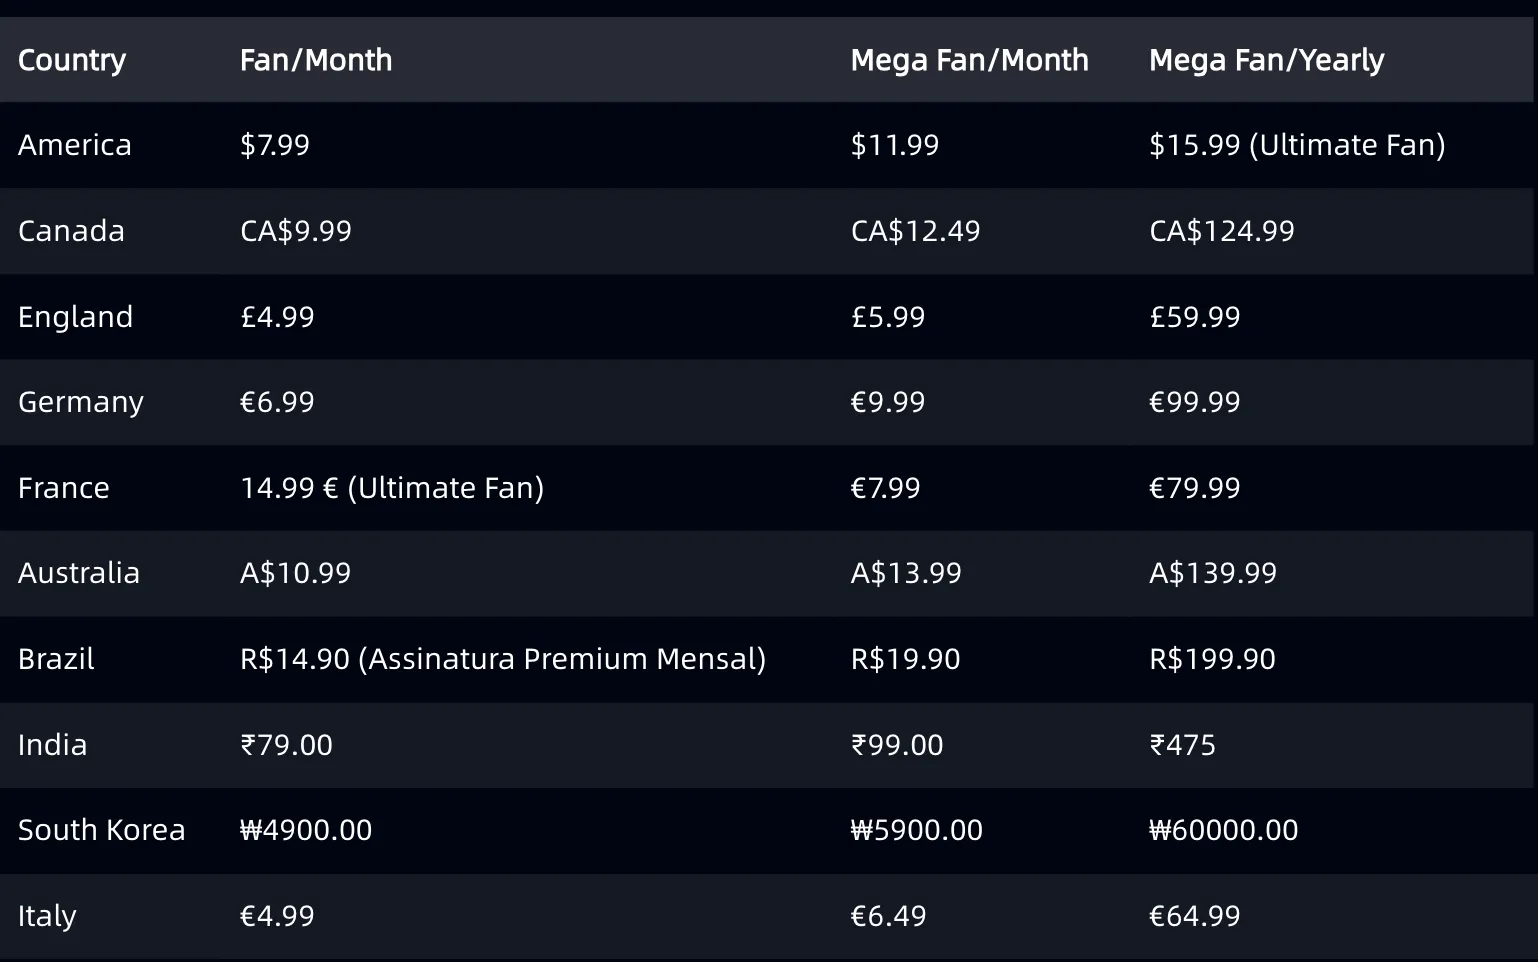Select England's £59.99 yearly price

[x=1194, y=317]
